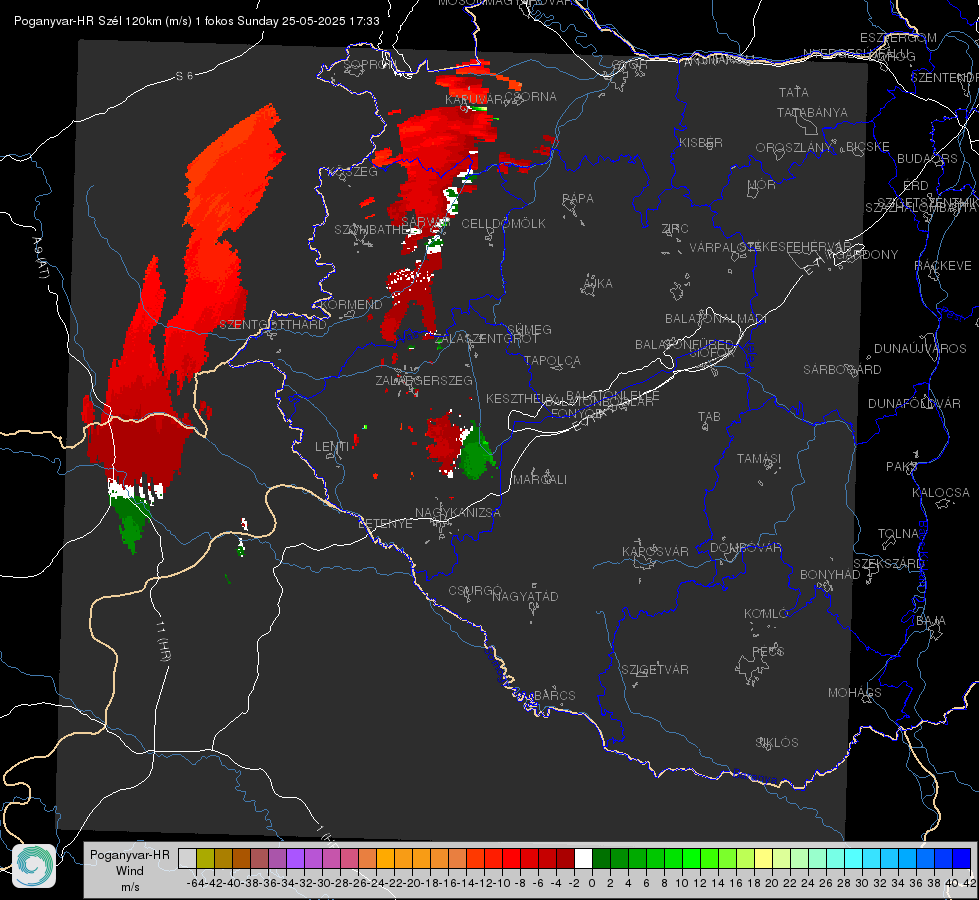Image resolution: width=979 pixels, height=900 pixels.
Task: Click the LETENYE city label
Action: pyautogui.click(x=385, y=523)
